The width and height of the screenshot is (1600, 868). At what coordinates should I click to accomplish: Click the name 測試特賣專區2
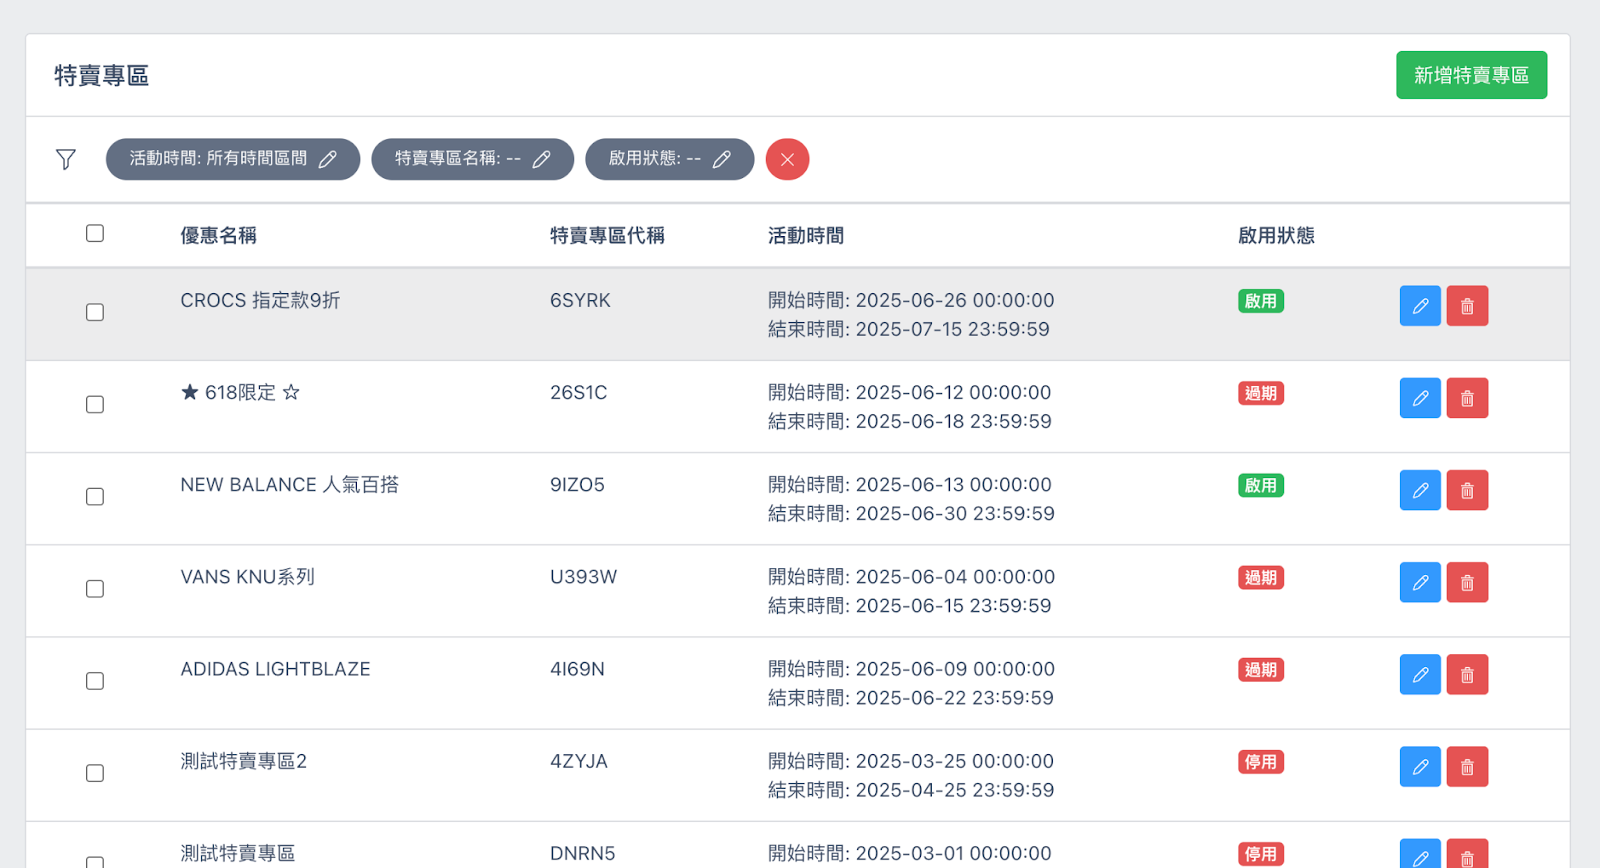(x=243, y=761)
